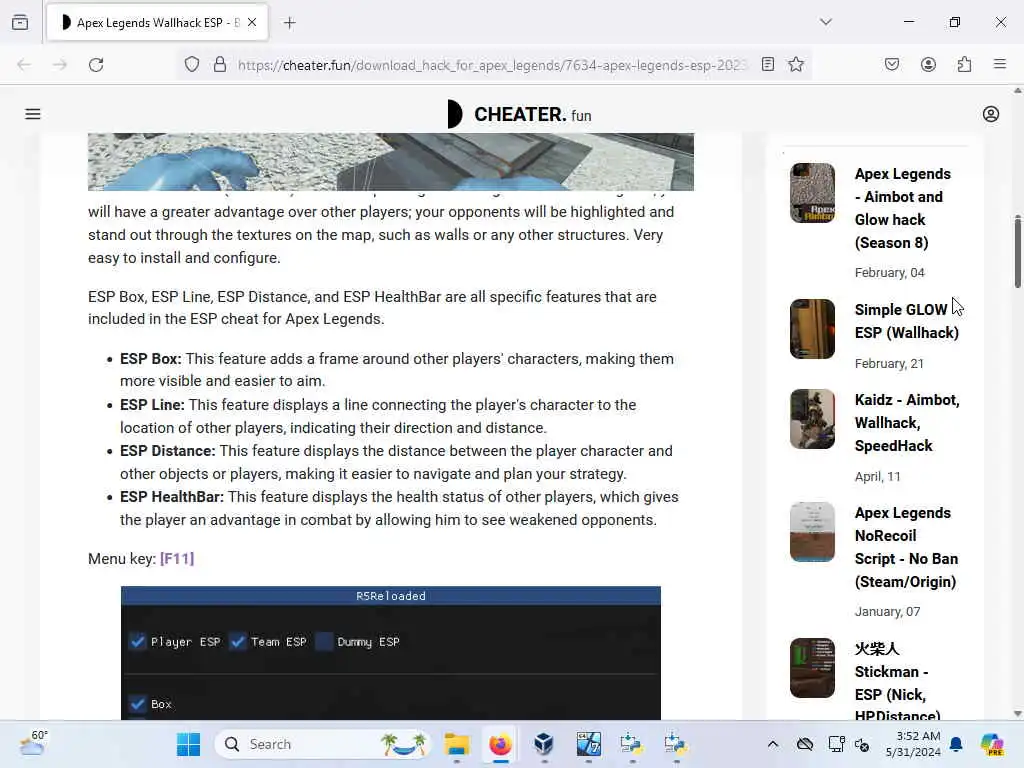Viewport: 1024px width, 768px height.
Task: Open clock showing 3:52 AM 5/31/2024
Action: tap(913, 744)
